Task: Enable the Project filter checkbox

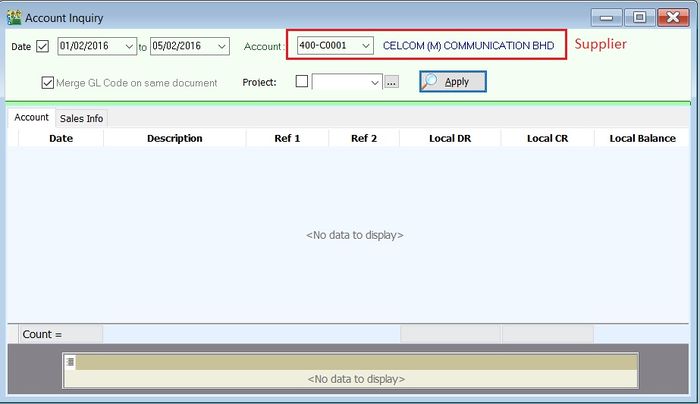Action: pos(302,82)
